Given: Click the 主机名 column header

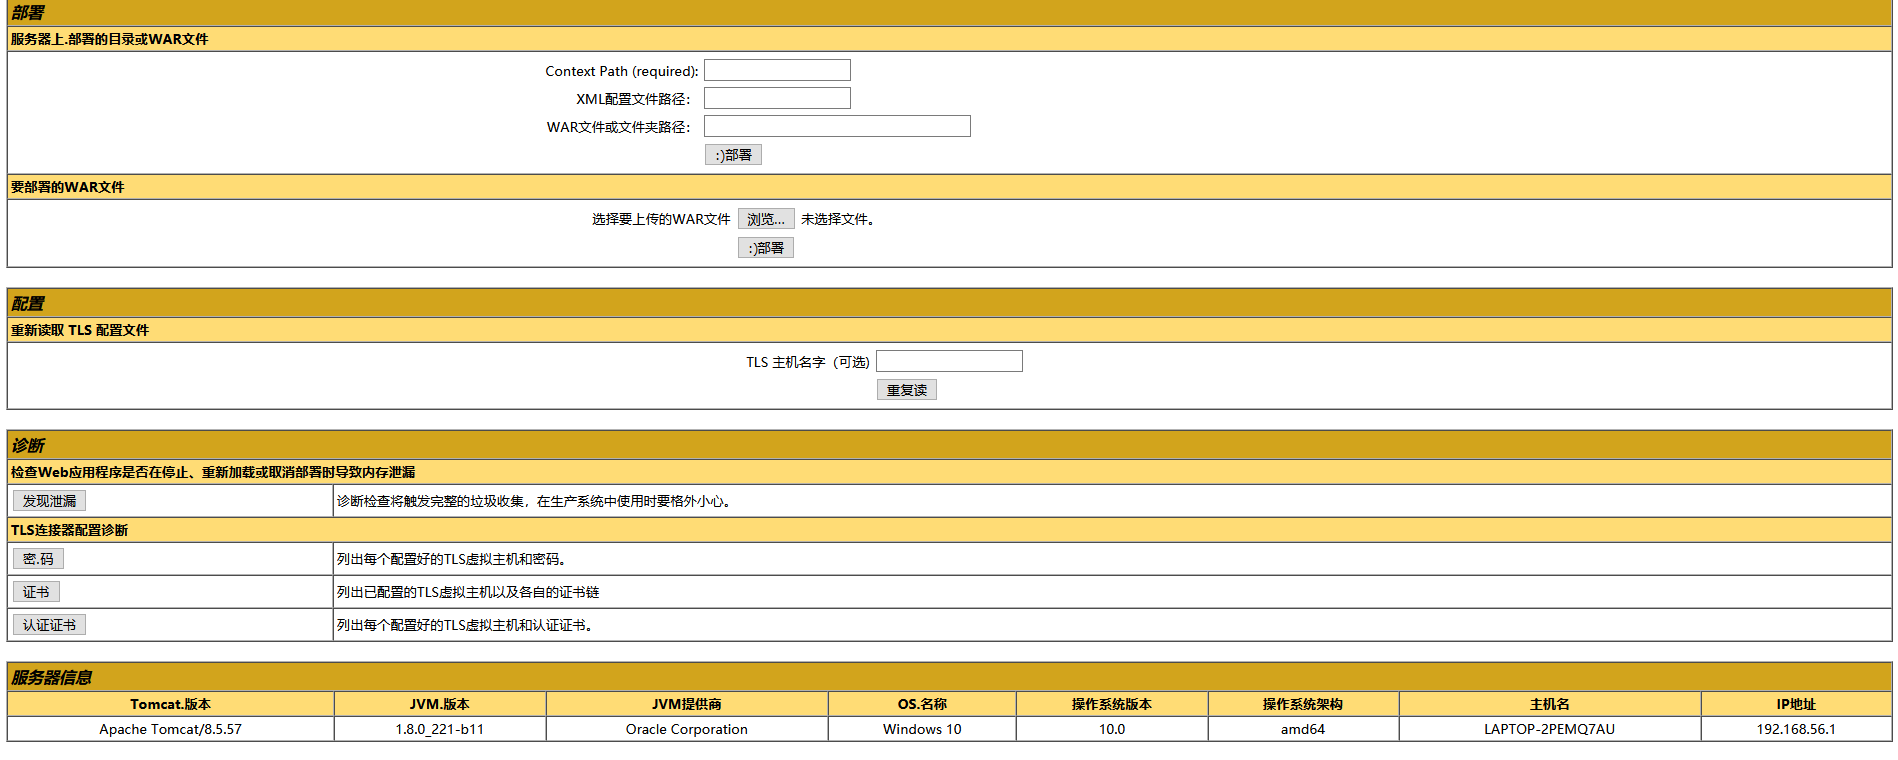Looking at the screenshot, I should 1550,704.
